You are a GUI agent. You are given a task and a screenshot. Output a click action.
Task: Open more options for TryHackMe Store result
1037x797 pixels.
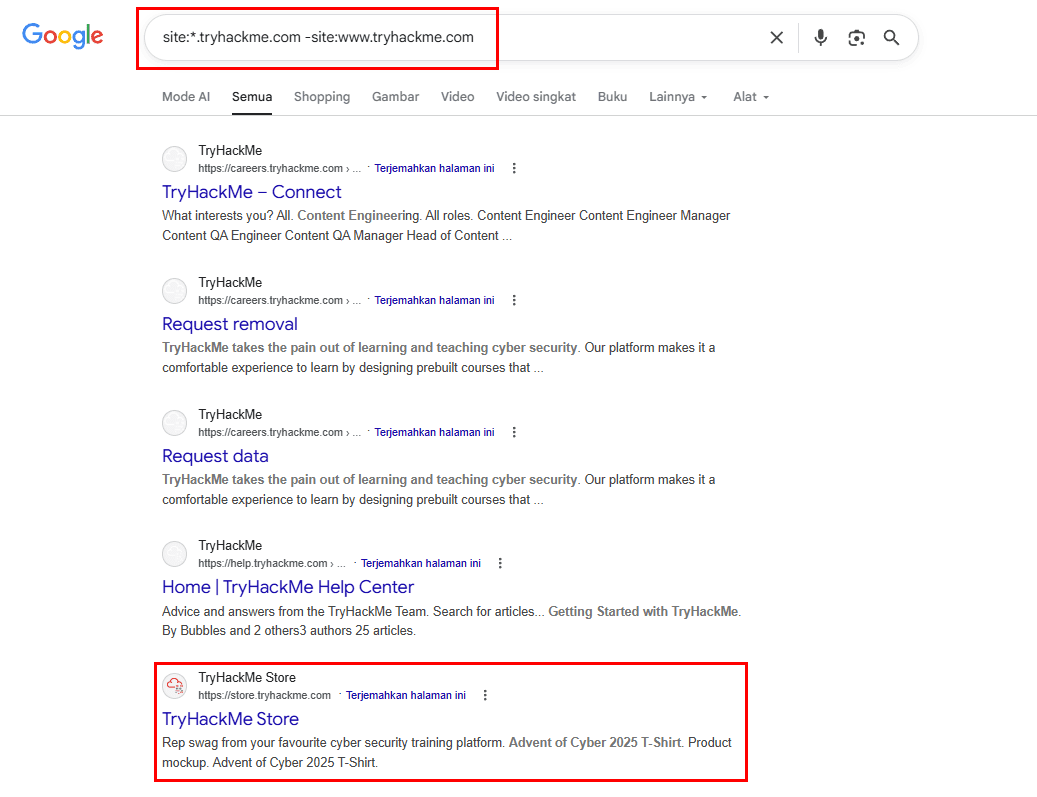pos(485,695)
